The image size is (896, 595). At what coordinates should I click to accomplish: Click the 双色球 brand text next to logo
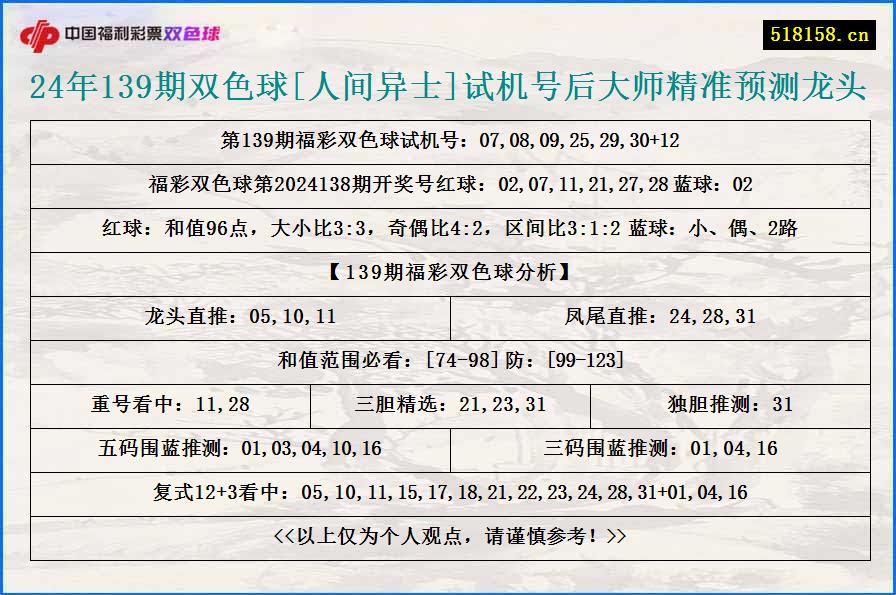click(x=195, y=33)
